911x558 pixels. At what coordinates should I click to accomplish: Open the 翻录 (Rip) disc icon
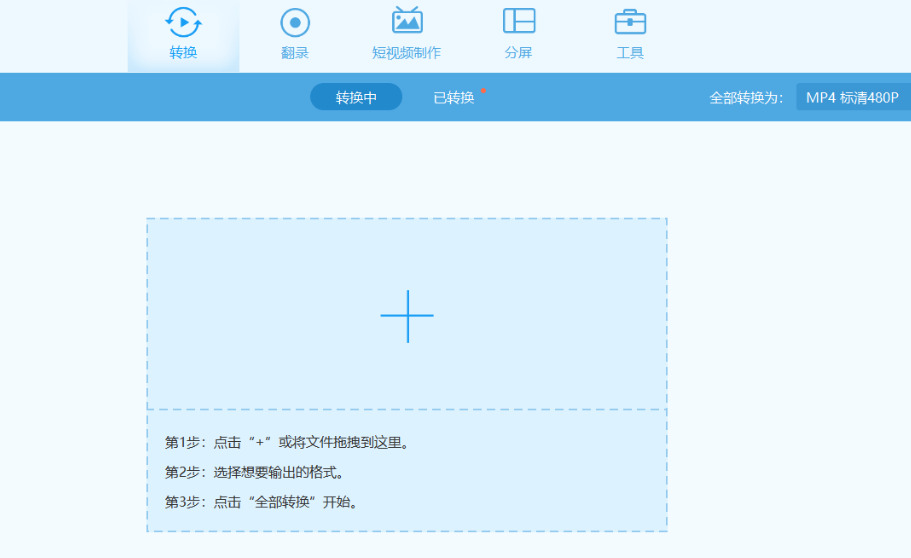295,23
